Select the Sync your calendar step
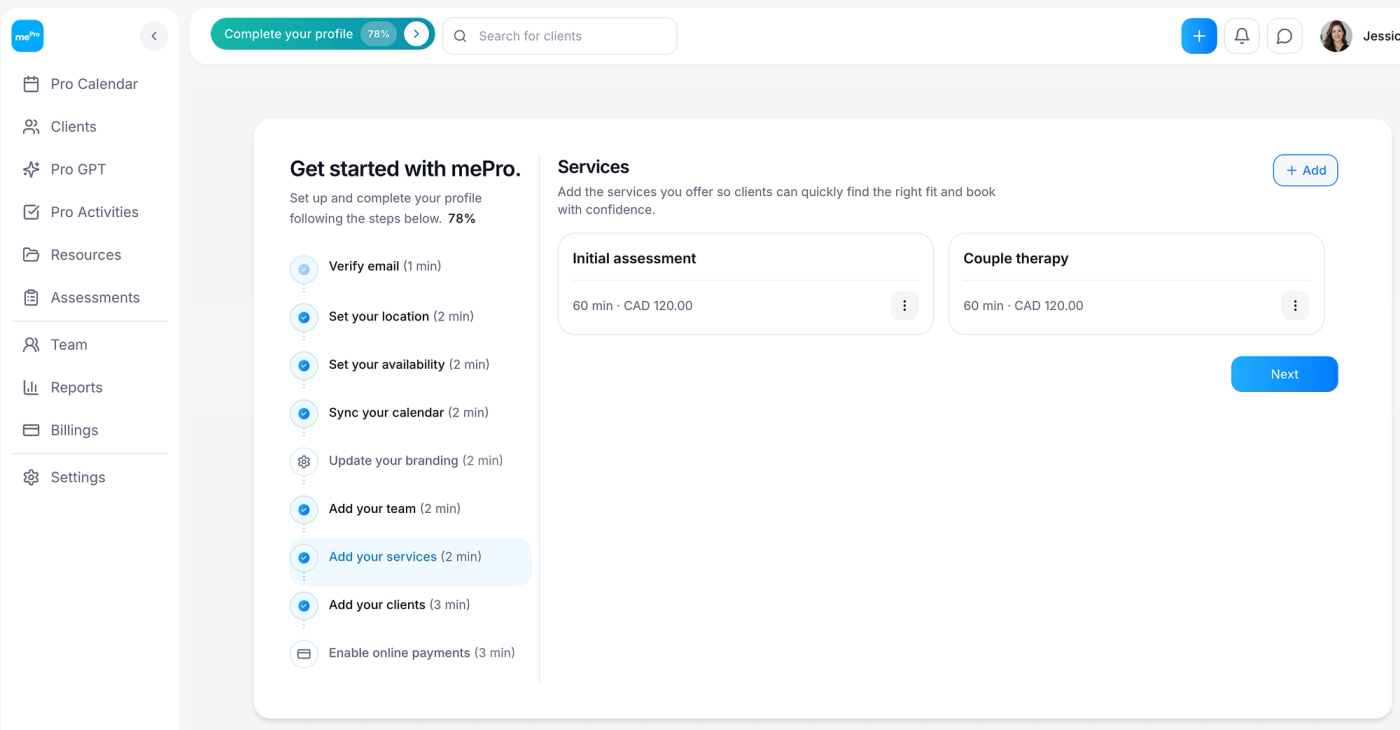The image size is (1400, 730). [408, 412]
